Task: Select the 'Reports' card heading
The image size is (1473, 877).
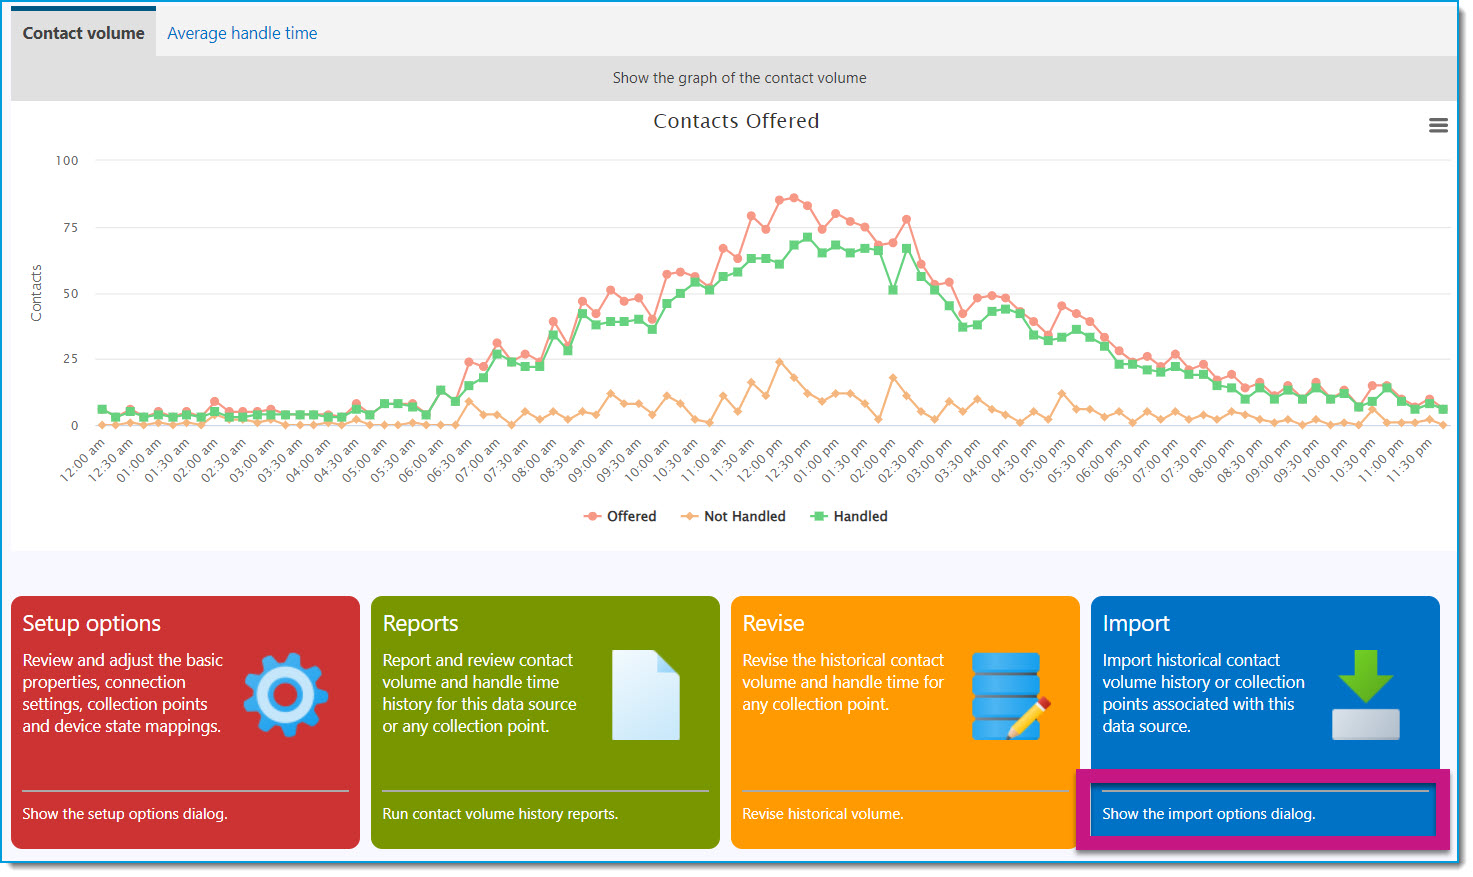Action: tap(420, 623)
